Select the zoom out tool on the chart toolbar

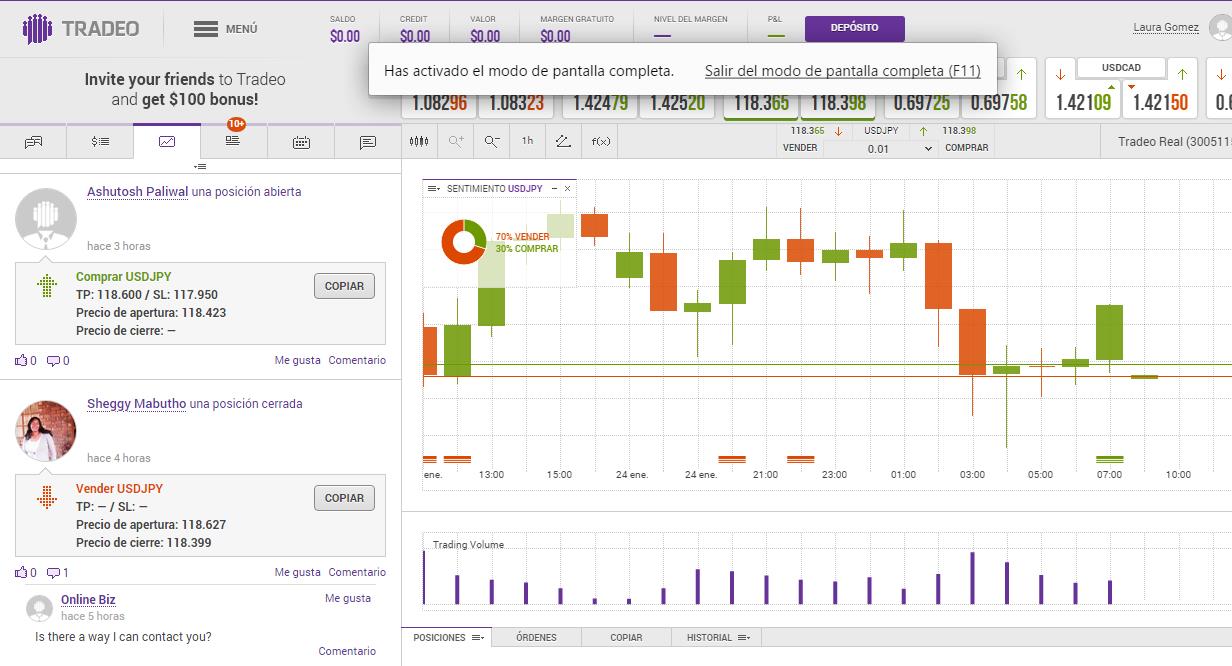tap(489, 141)
